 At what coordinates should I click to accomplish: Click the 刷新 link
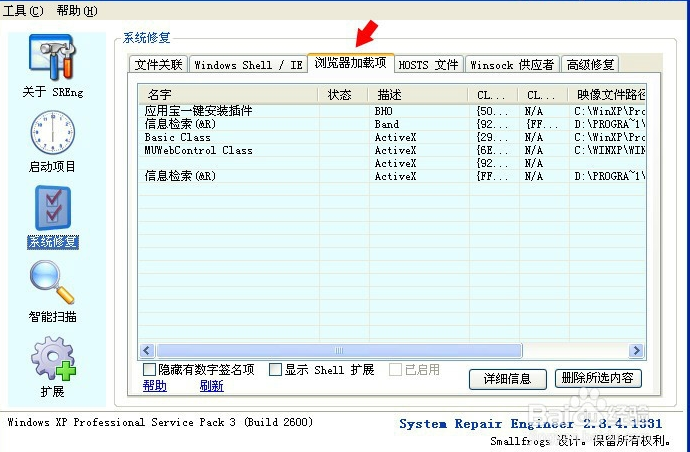[212, 386]
